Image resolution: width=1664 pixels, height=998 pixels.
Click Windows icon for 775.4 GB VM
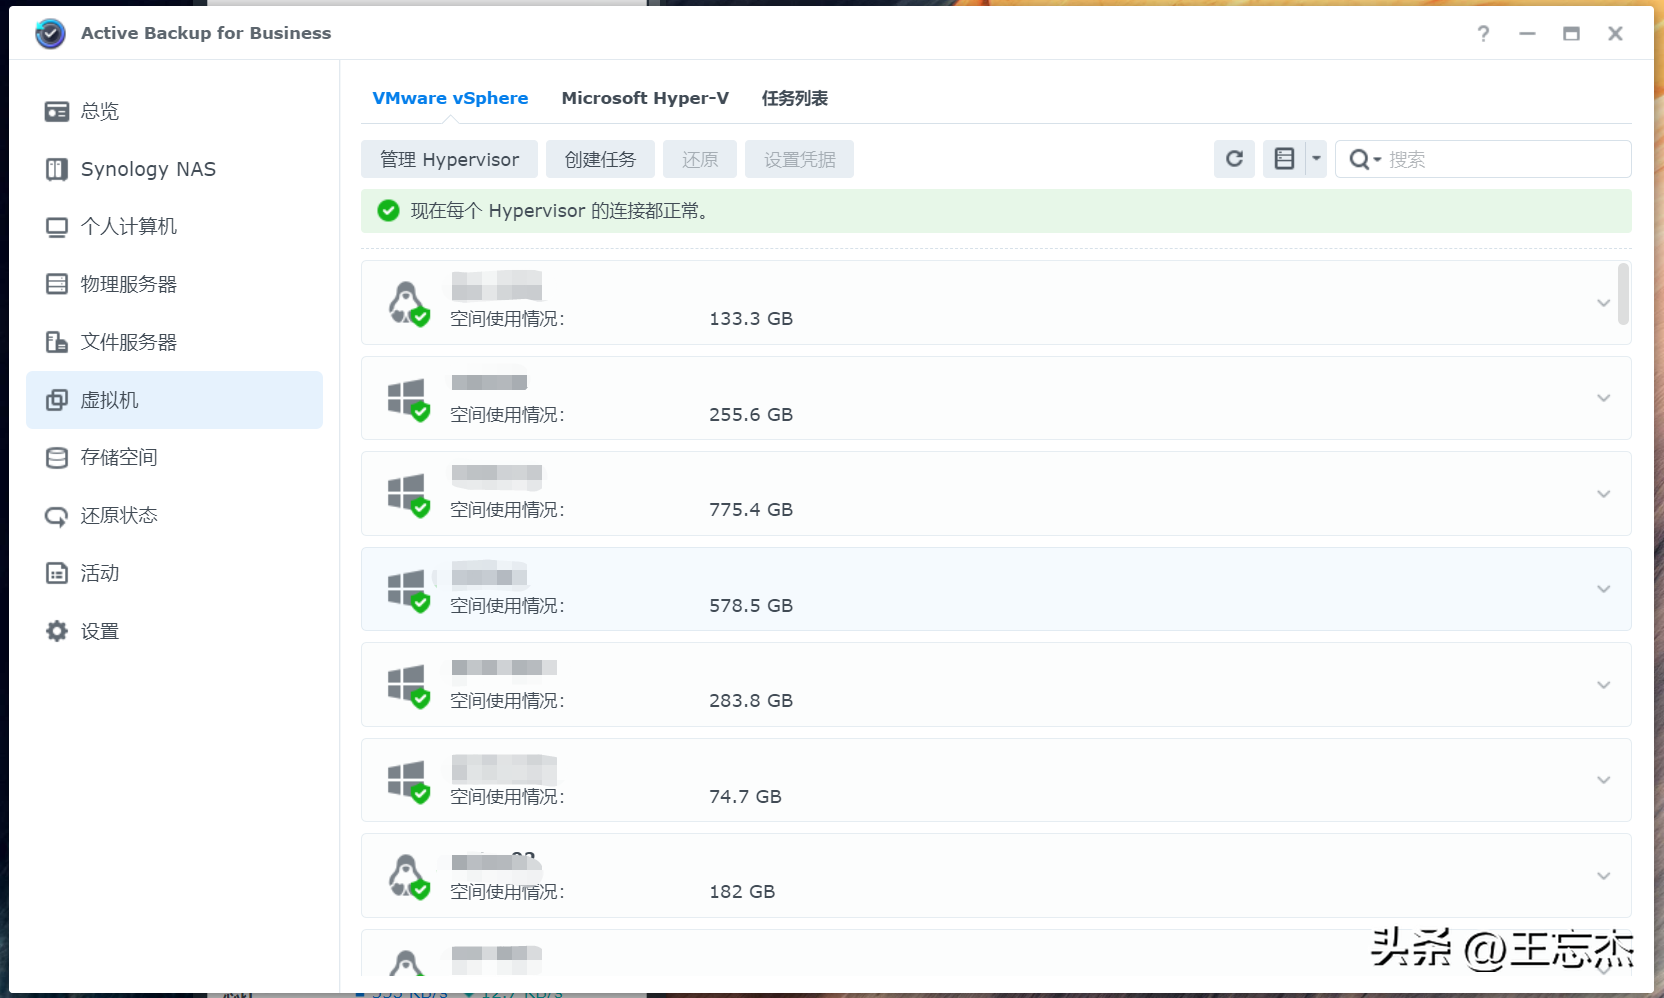coord(408,494)
